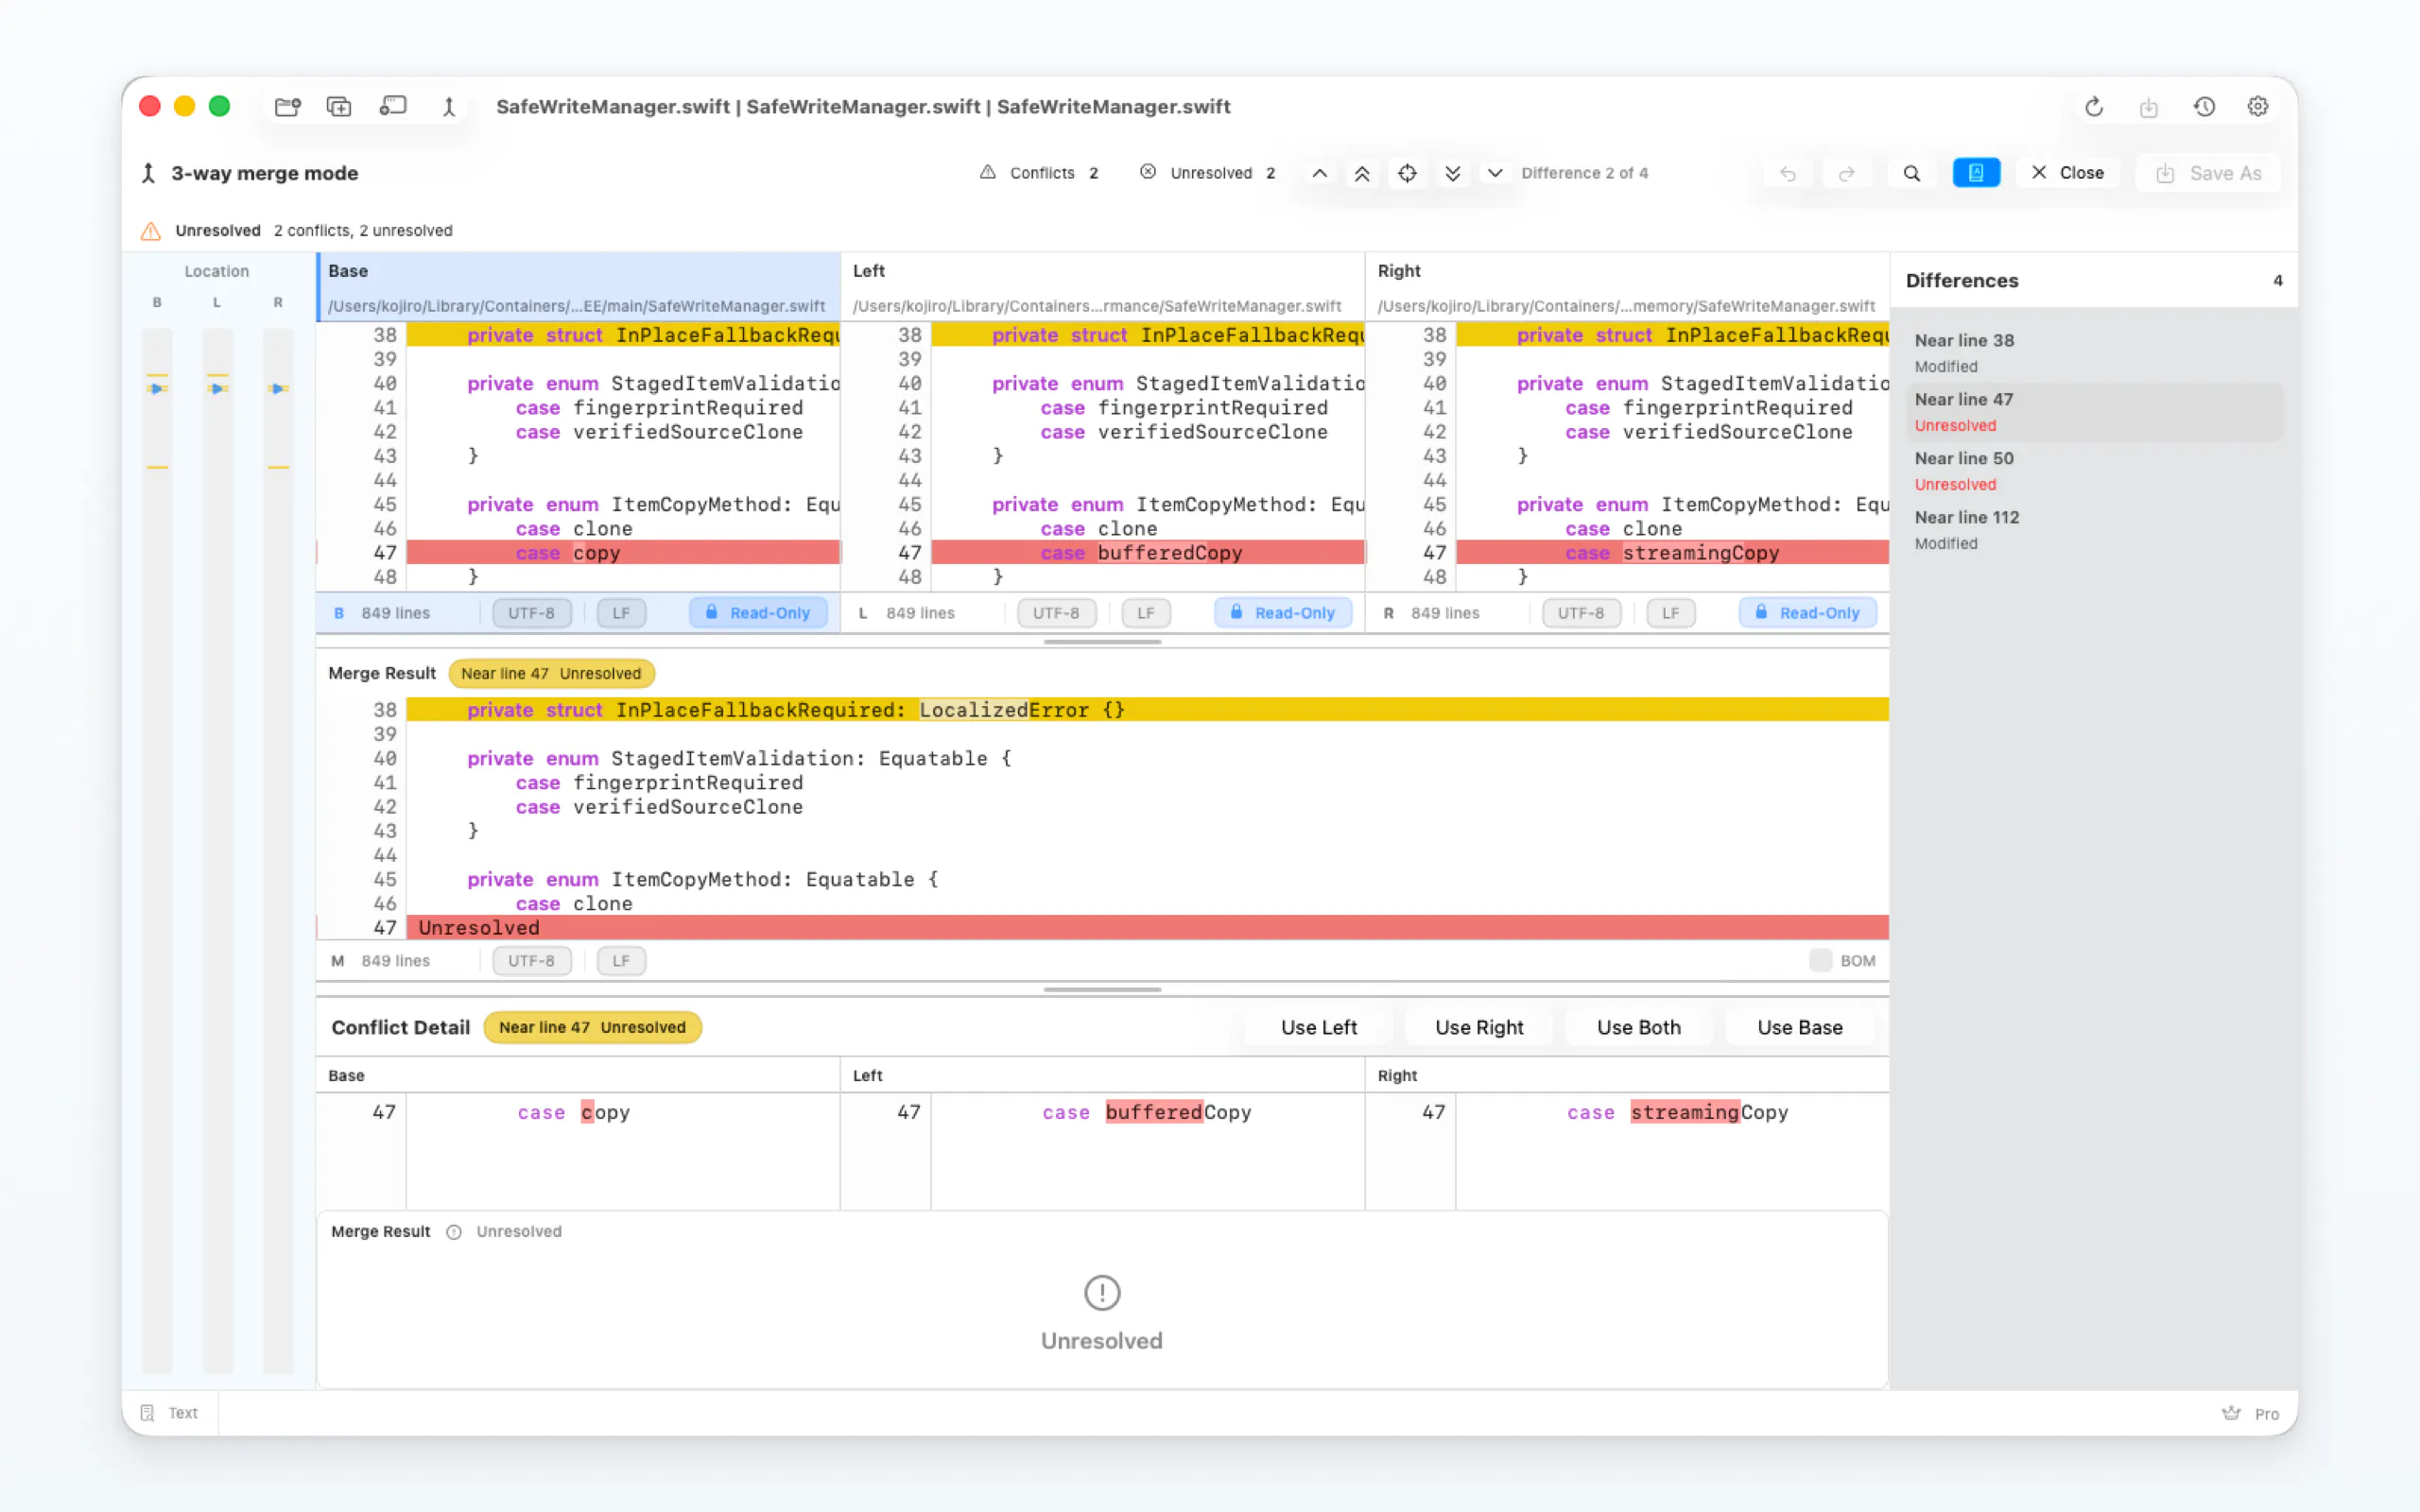The image size is (2420, 1512).
Task: Click the unresolved warning triangle icon
Action: coord(151,231)
